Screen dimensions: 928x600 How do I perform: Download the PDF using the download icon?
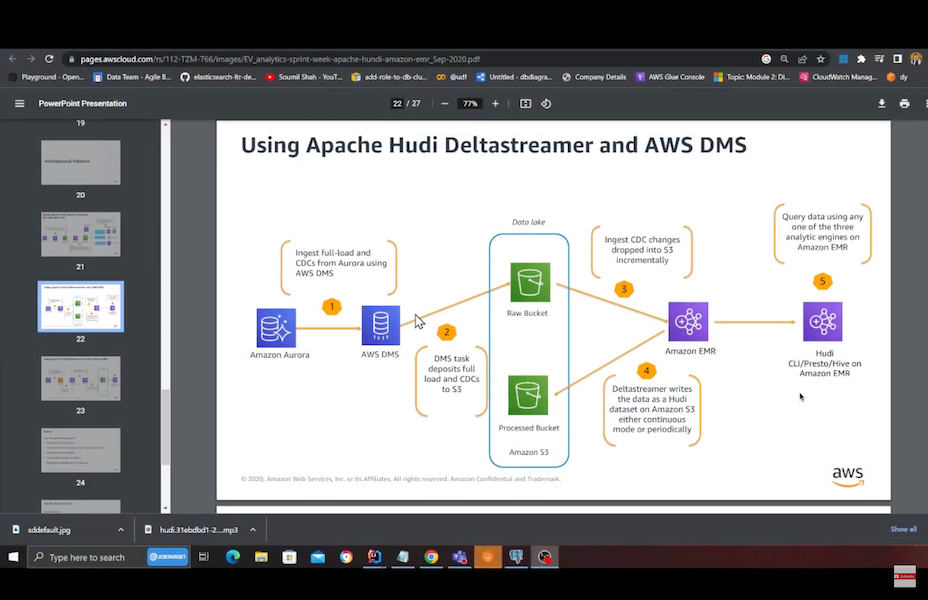pyautogui.click(x=882, y=103)
